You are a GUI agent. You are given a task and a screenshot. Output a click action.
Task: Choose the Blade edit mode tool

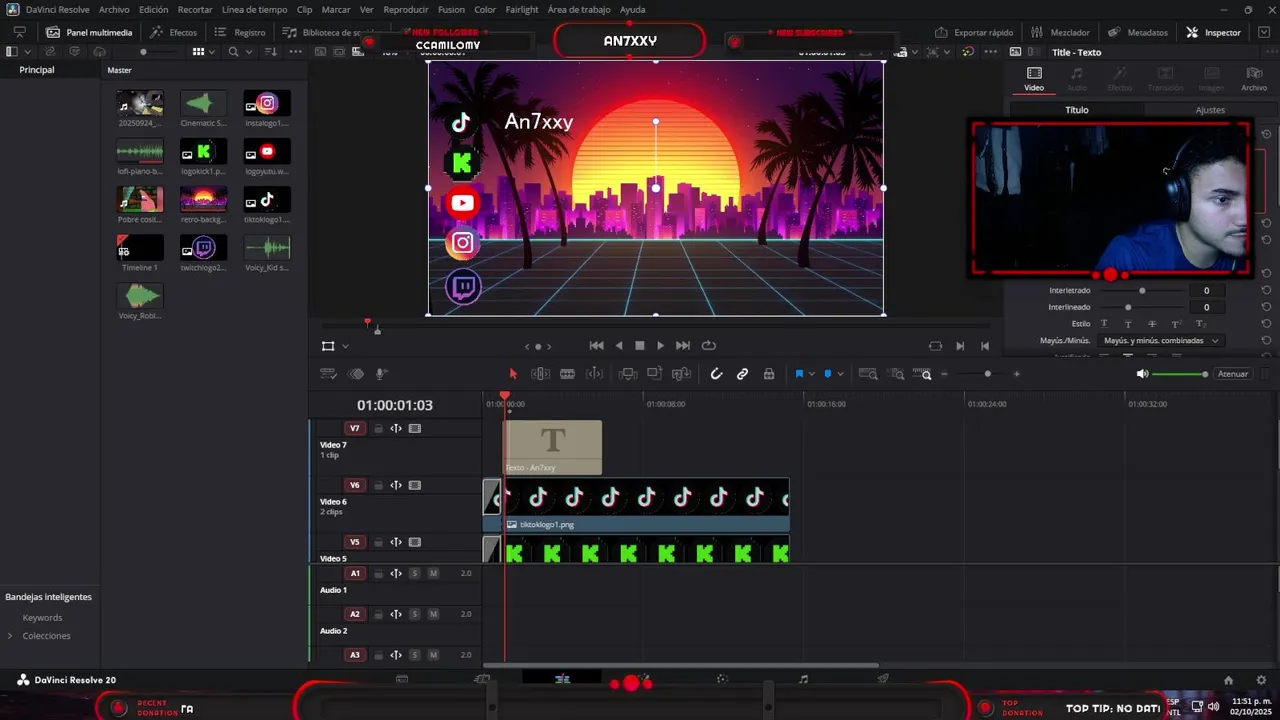pos(567,374)
